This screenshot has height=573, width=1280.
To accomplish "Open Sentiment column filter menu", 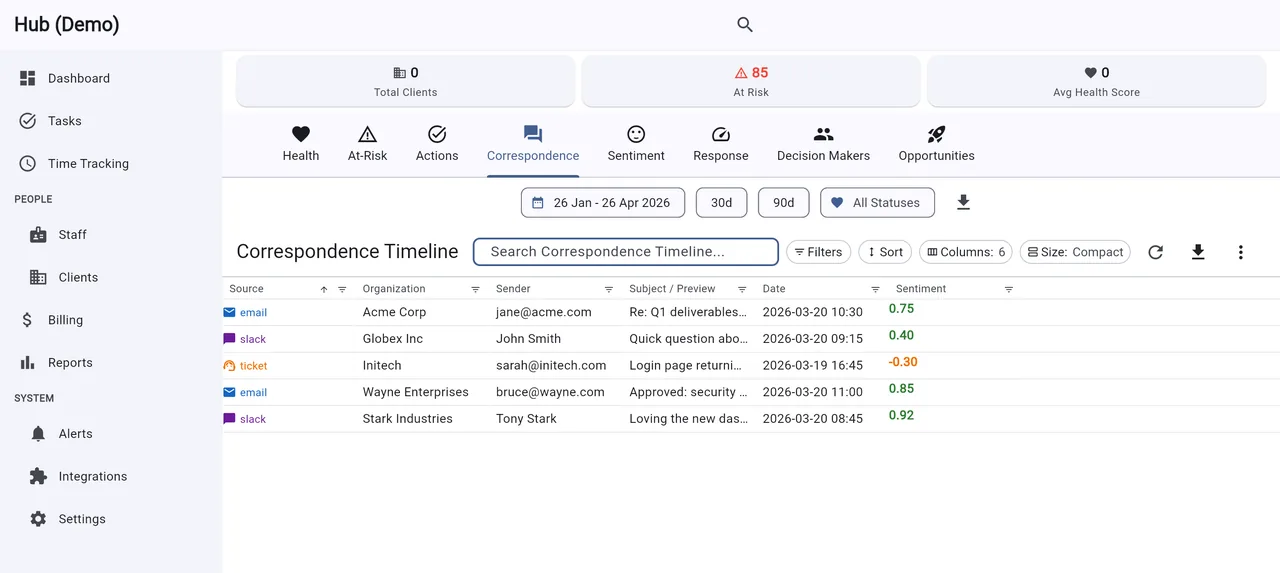I will [1009, 289].
